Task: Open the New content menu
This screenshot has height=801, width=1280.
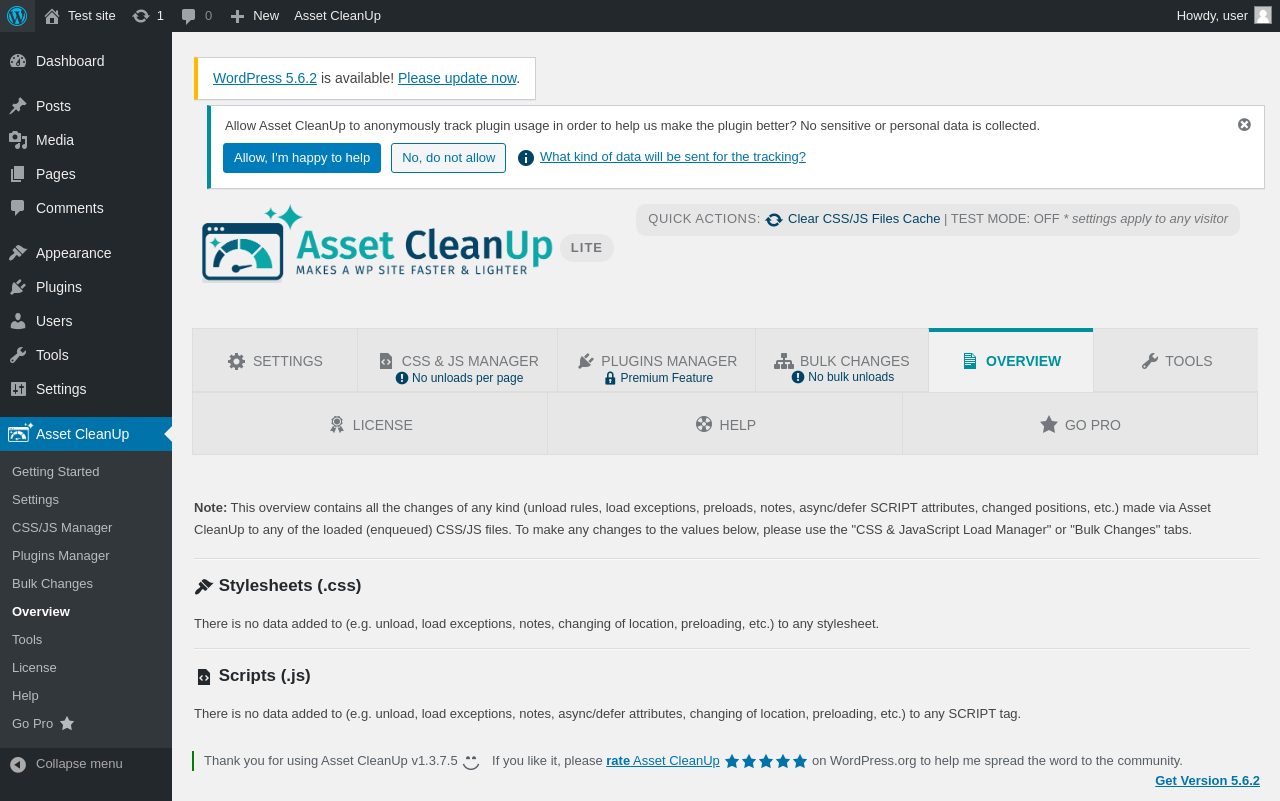Action: (254, 16)
